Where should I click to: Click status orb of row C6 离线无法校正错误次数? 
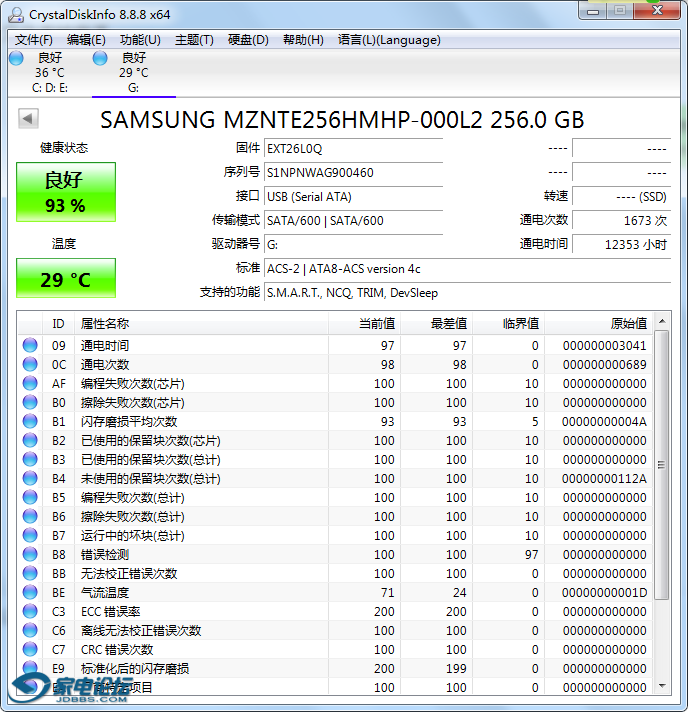(30, 630)
